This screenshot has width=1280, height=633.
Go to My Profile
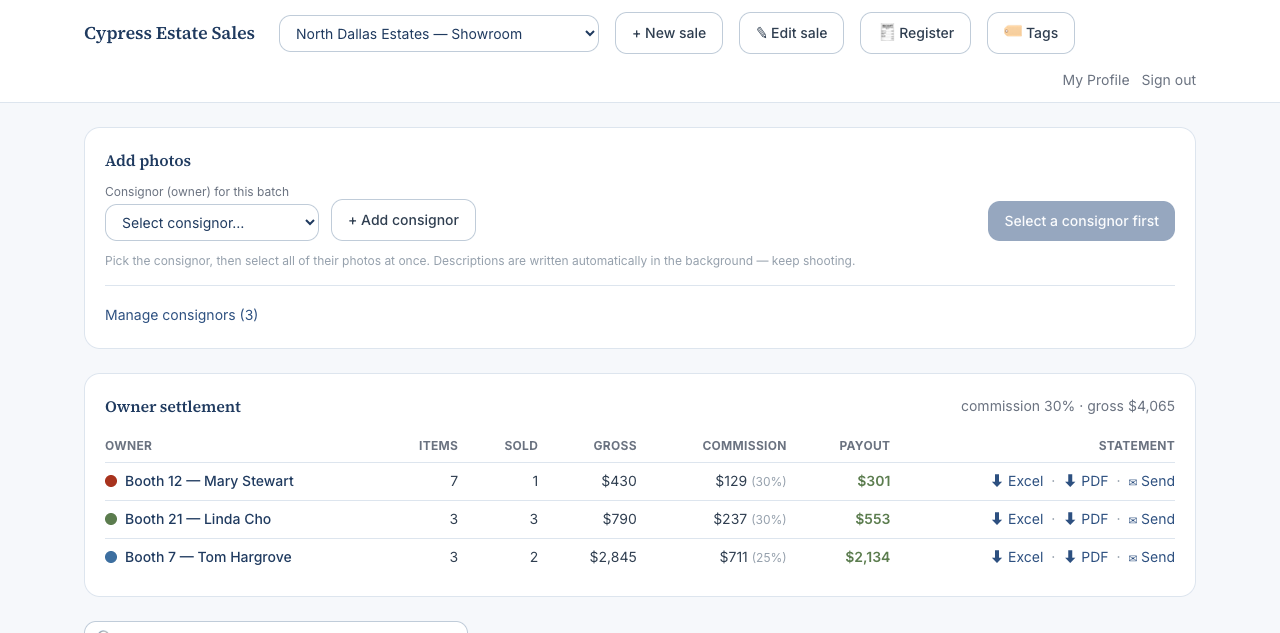coord(1096,80)
